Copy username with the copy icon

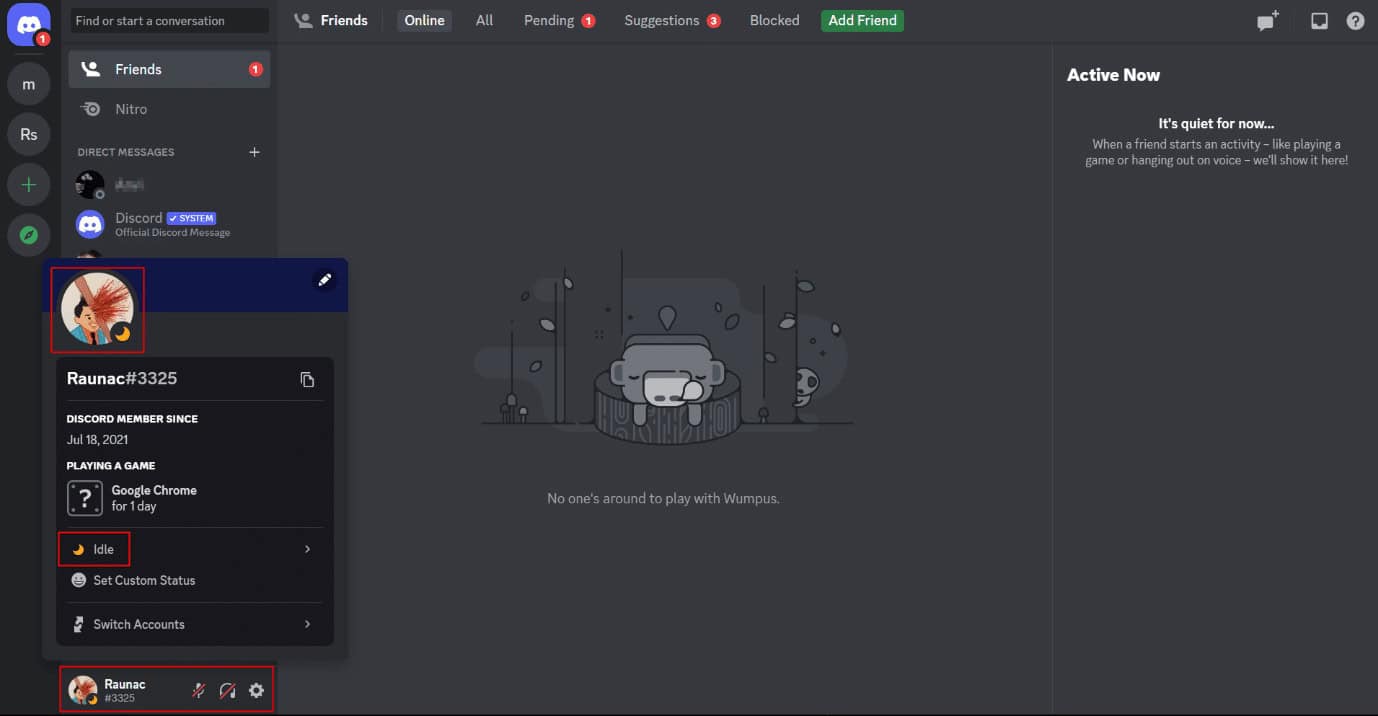click(x=308, y=379)
